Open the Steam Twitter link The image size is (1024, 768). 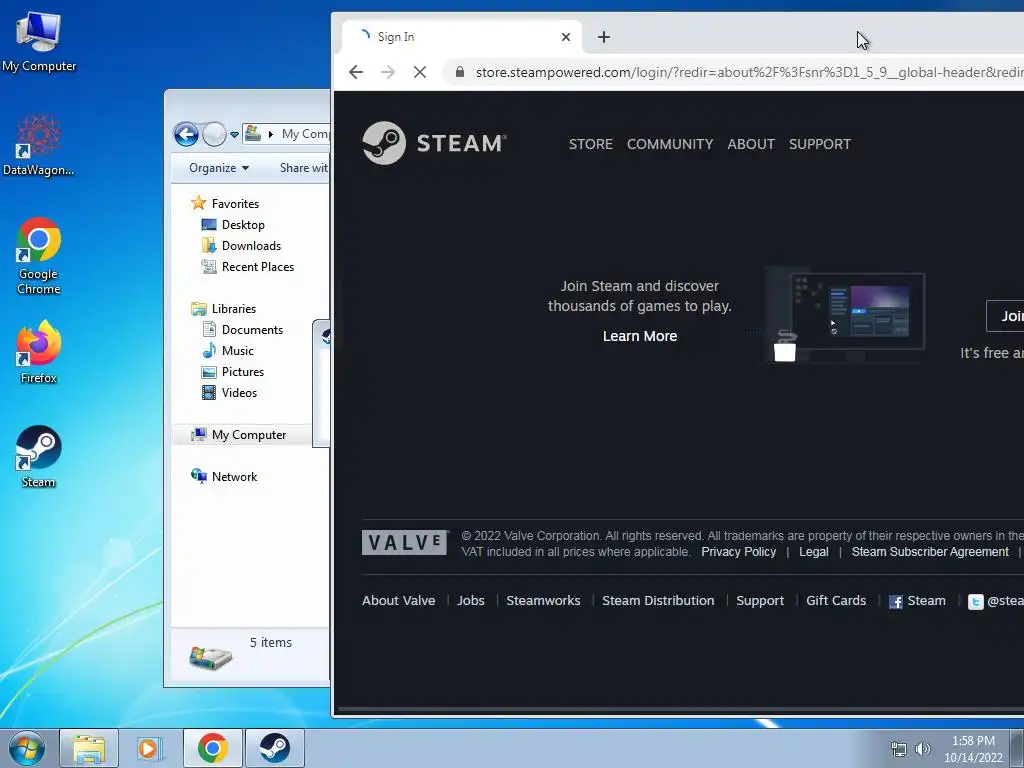coord(995,601)
